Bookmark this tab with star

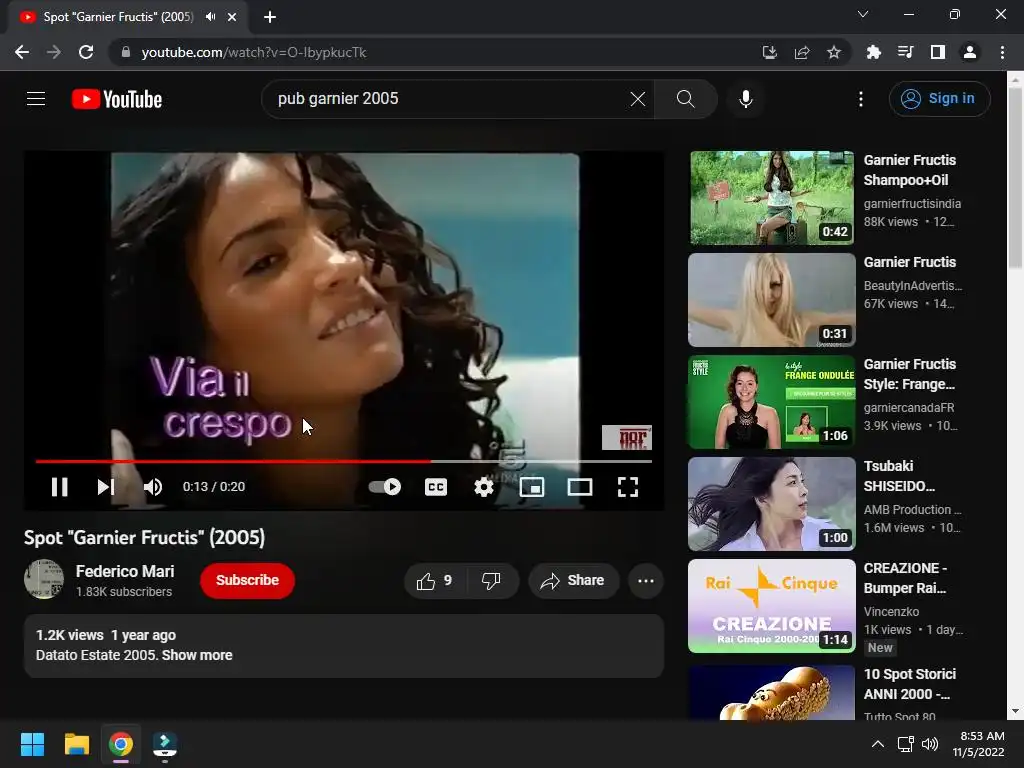click(834, 52)
